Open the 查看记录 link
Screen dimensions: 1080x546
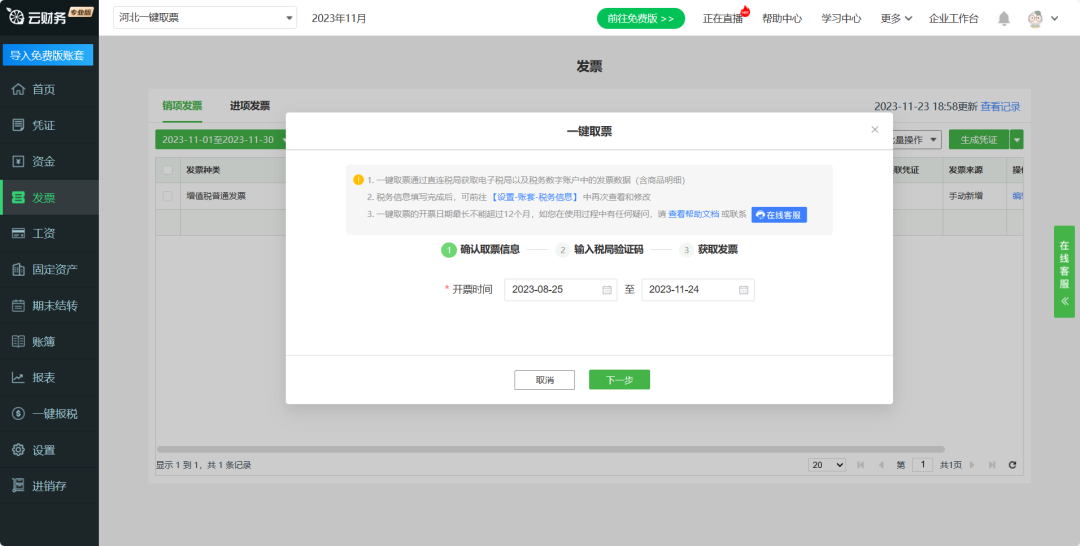click(1000, 107)
